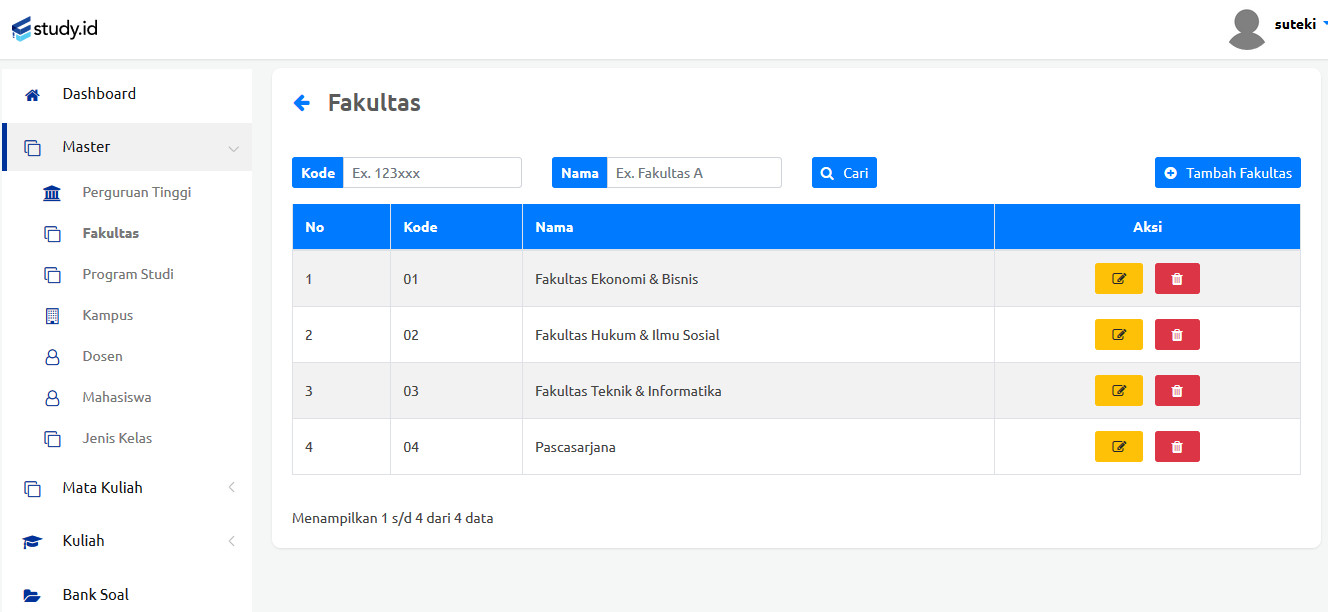Open the suteki user dropdown arrow
The height and width of the screenshot is (612, 1328).
click(1324, 25)
